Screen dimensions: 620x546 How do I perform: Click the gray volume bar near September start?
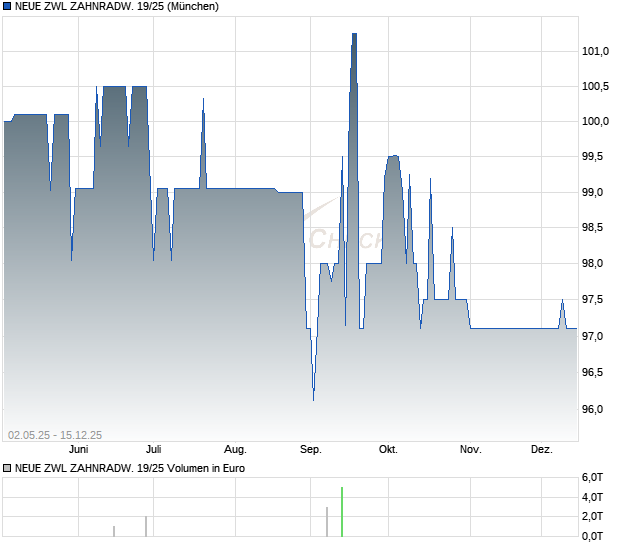pos(327,522)
